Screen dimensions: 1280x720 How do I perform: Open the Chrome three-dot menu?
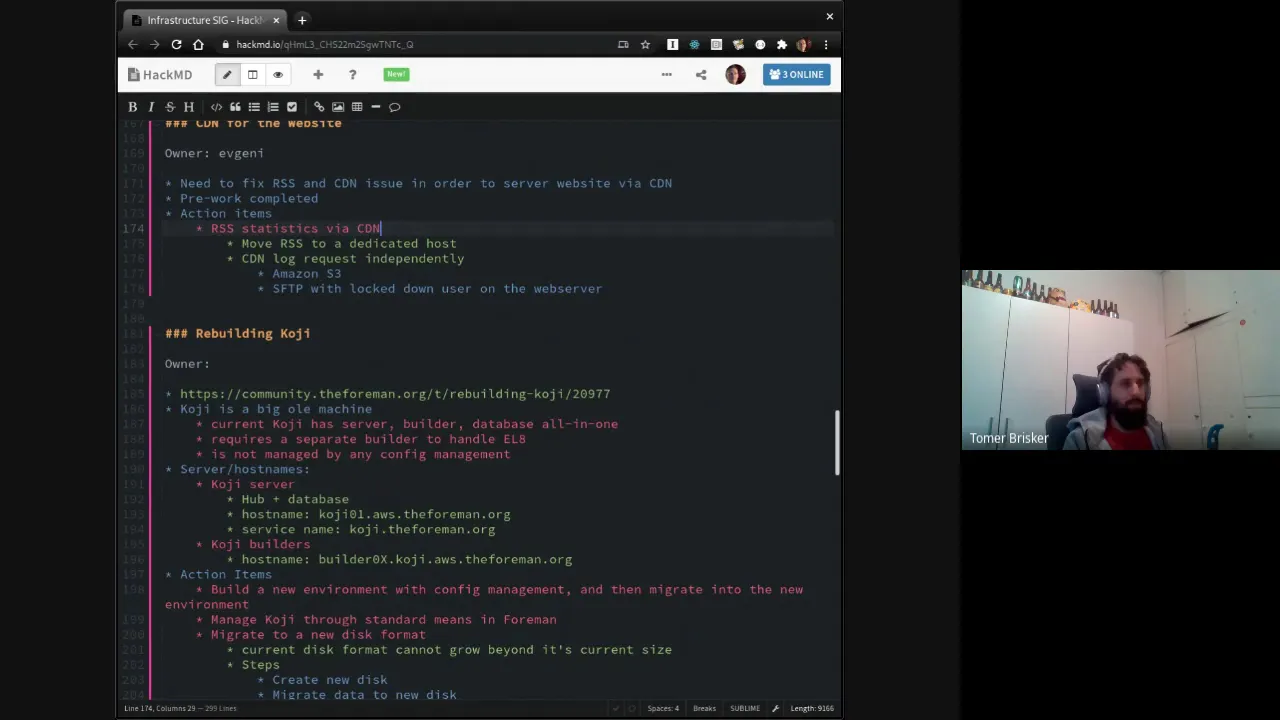pyautogui.click(x=825, y=44)
